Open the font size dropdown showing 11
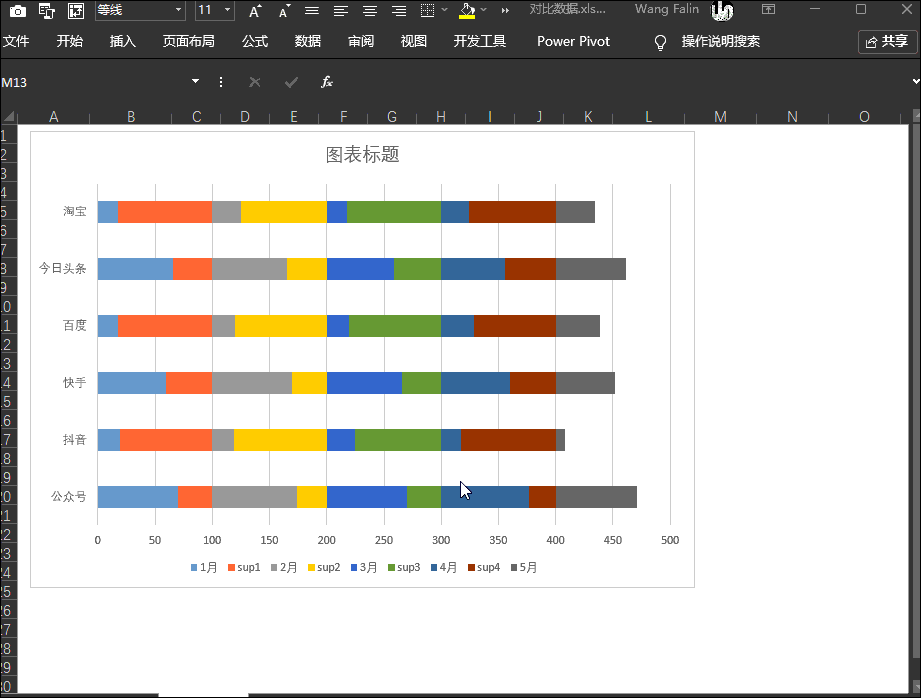 227,10
